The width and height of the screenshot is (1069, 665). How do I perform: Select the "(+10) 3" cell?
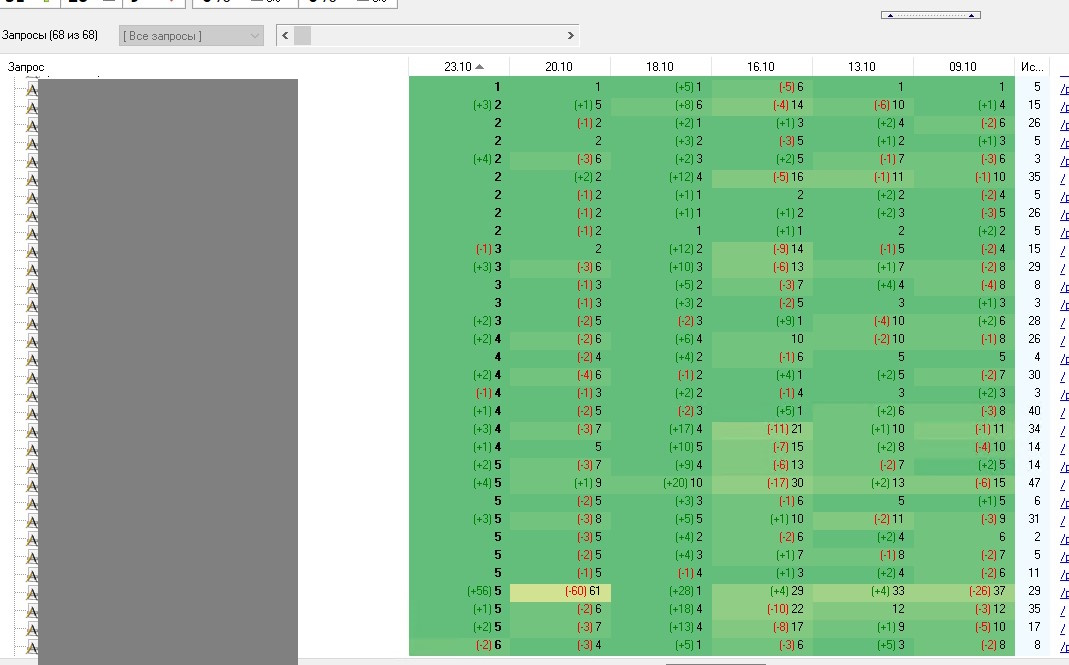click(661, 267)
